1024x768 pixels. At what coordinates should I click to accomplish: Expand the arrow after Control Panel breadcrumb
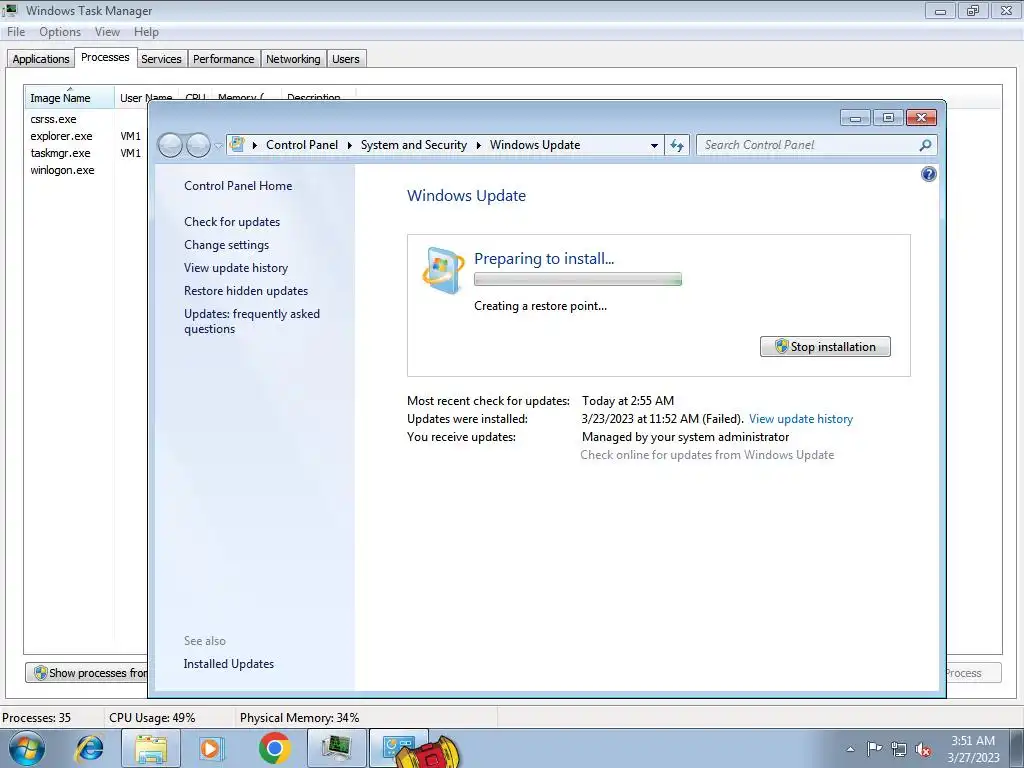pos(349,145)
